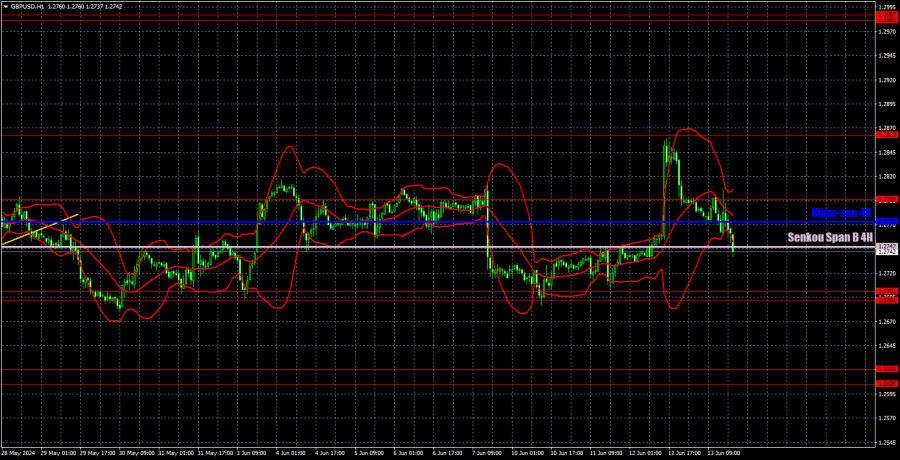The width and height of the screenshot is (900, 460).
Task: Click the red 1.2987 price tag at top
Action: 886,14
